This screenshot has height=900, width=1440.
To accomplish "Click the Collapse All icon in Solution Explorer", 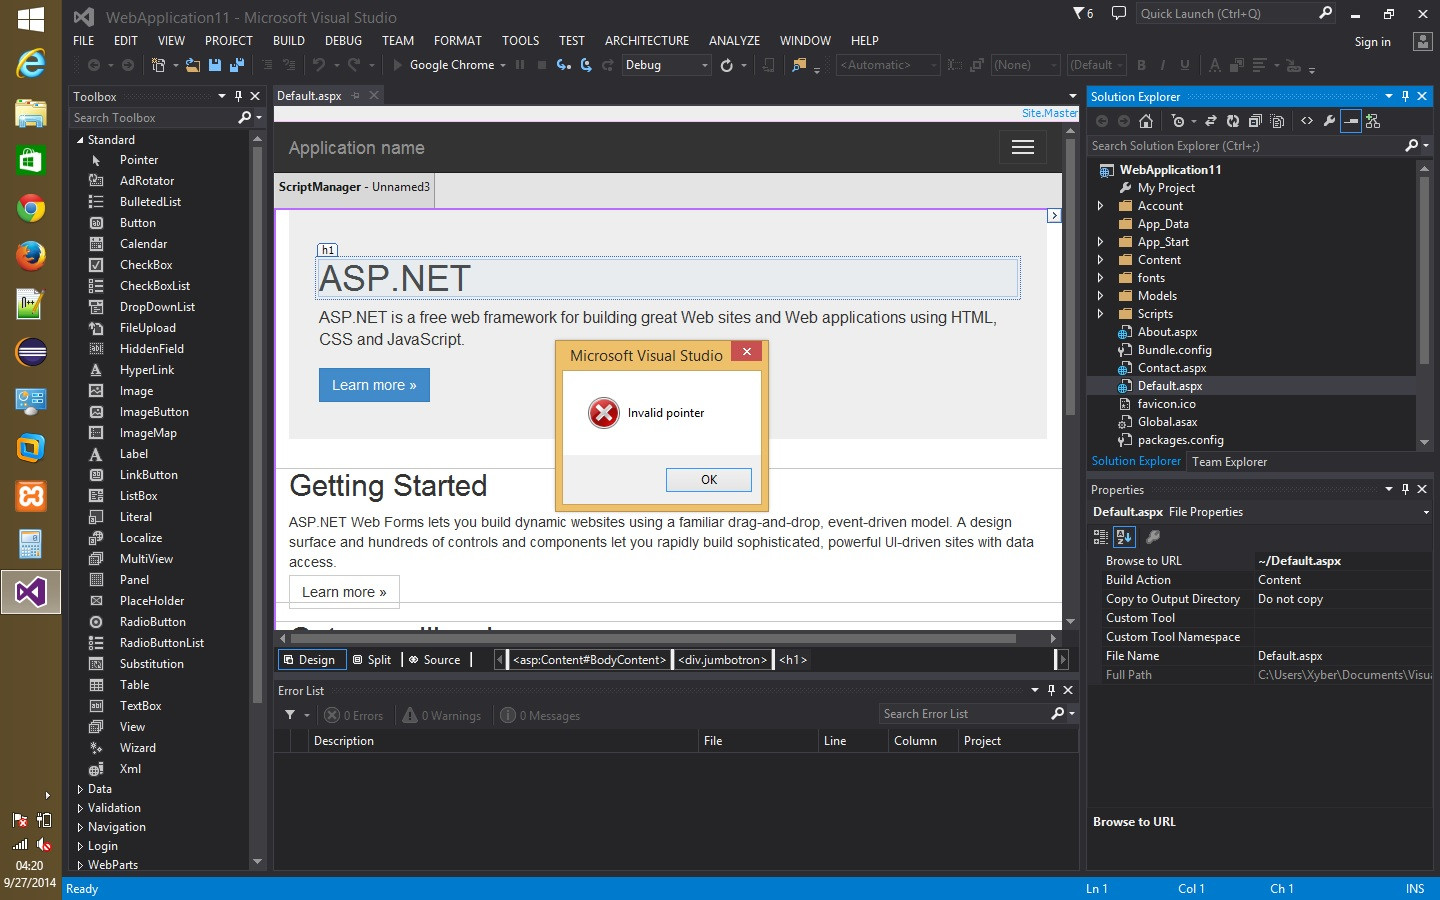I will (x=1254, y=121).
